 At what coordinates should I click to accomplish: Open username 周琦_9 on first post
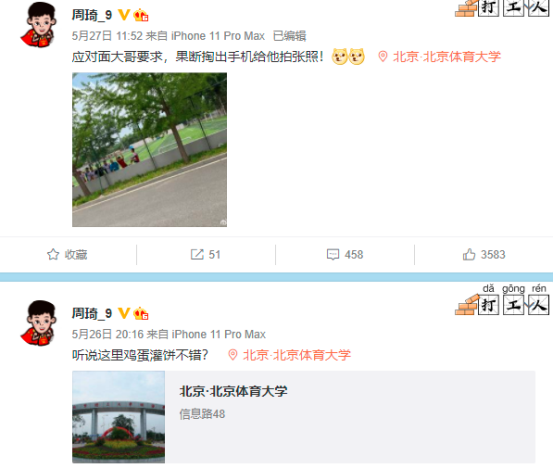pyautogui.click(x=92, y=15)
